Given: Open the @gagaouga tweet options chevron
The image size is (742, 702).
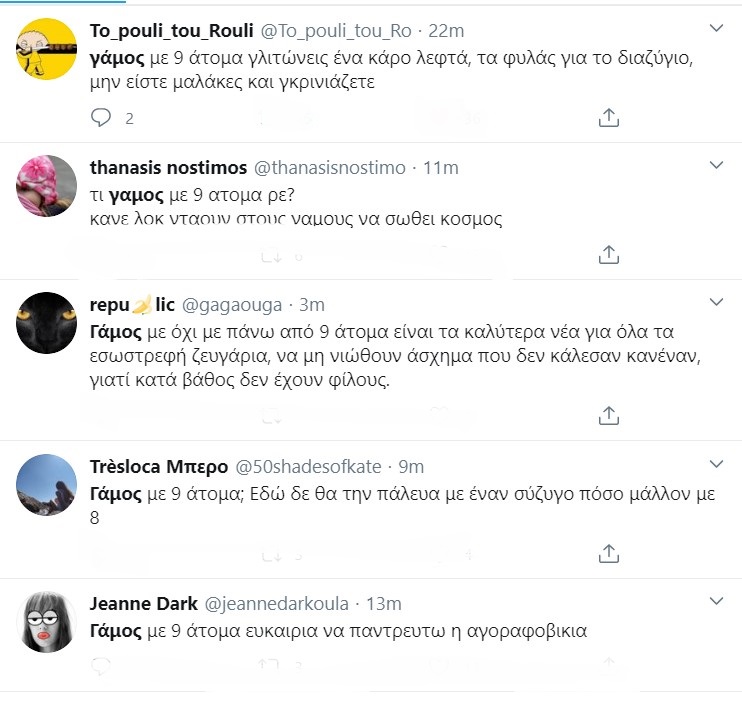Looking at the screenshot, I should tap(716, 302).
